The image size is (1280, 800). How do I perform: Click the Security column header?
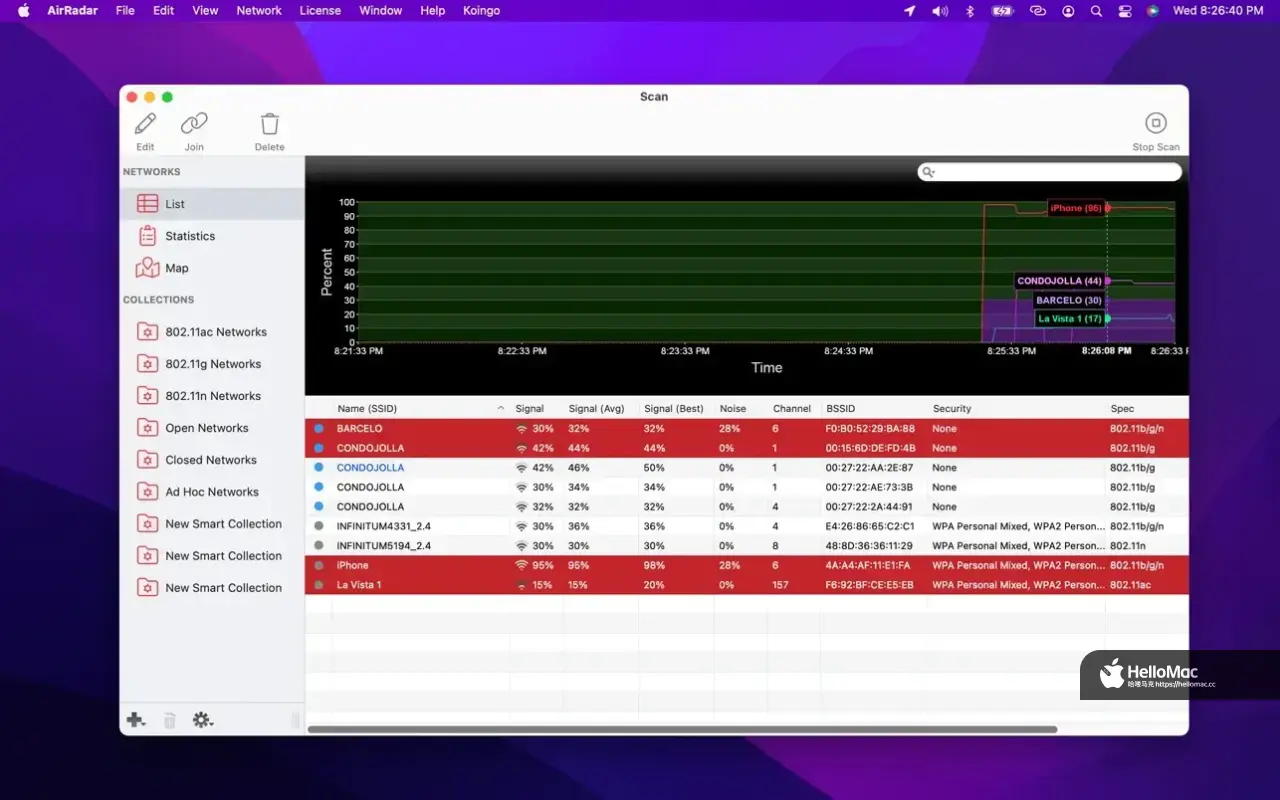click(x=952, y=409)
